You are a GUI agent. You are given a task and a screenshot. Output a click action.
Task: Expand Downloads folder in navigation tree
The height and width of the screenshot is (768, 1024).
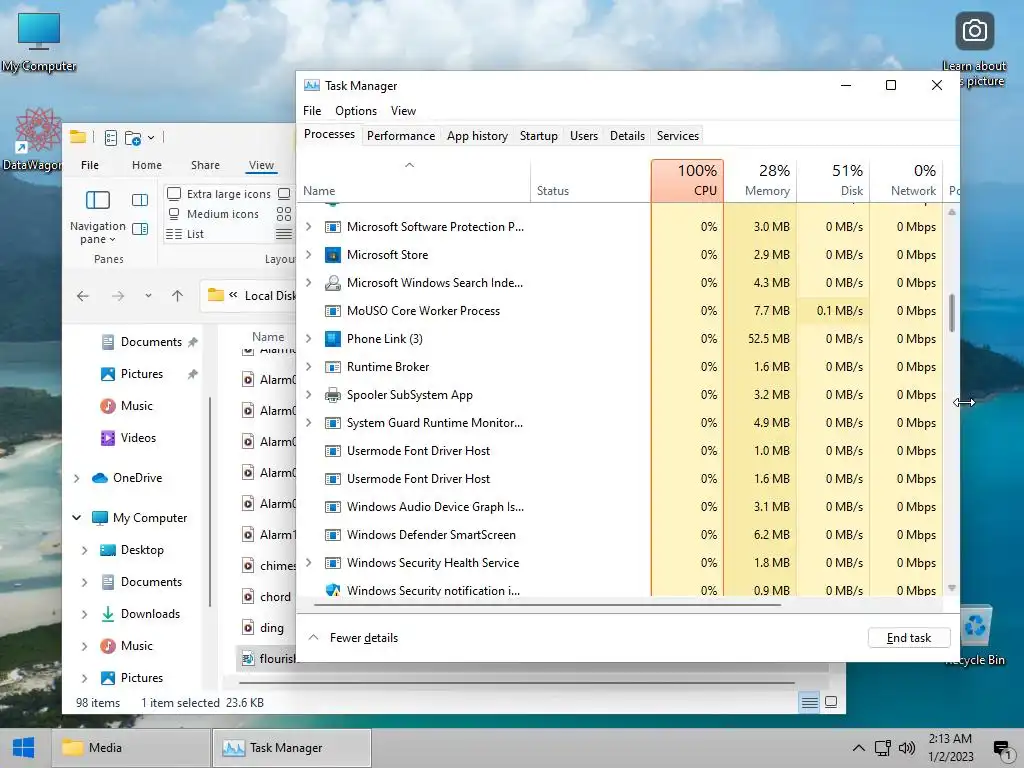pos(84,614)
